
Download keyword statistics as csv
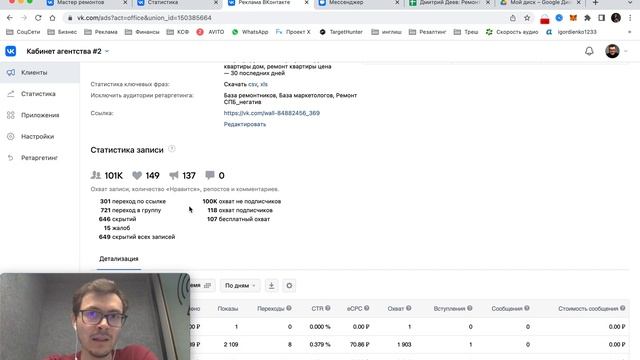click(x=253, y=84)
